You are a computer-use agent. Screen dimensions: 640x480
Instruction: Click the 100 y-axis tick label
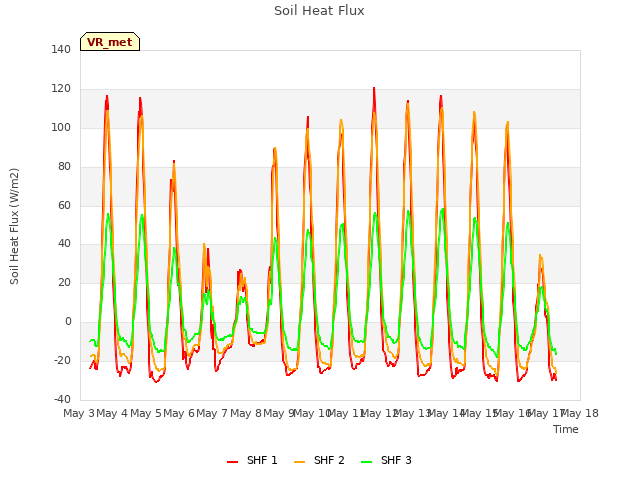[61, 127]
